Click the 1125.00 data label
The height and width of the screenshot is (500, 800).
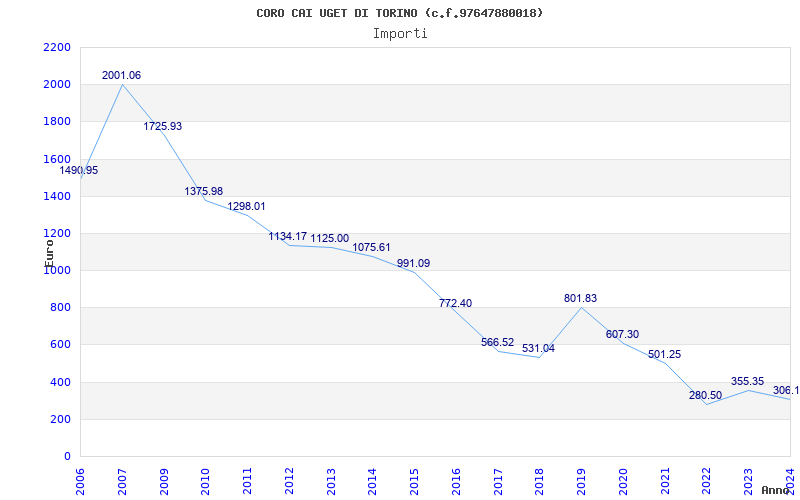click(x=330, y=238)
